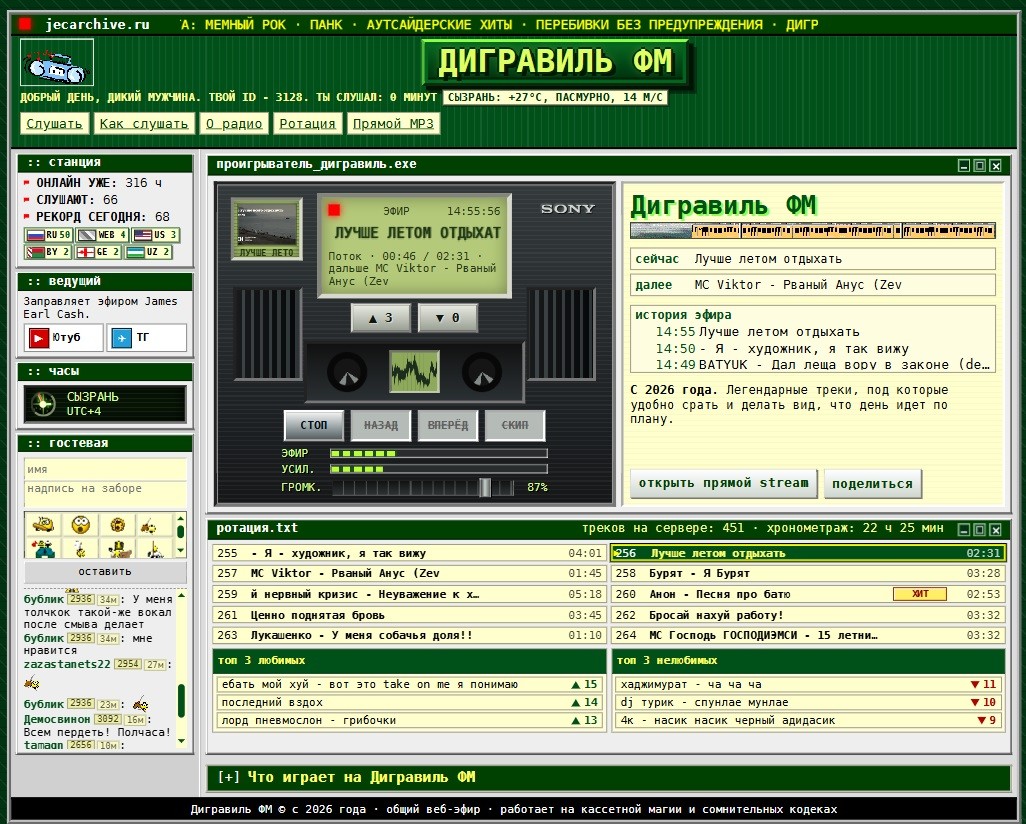The height and width of the screenshot is (824, 1026).
Task: Click the поделиться button
Action: point(872,484)
